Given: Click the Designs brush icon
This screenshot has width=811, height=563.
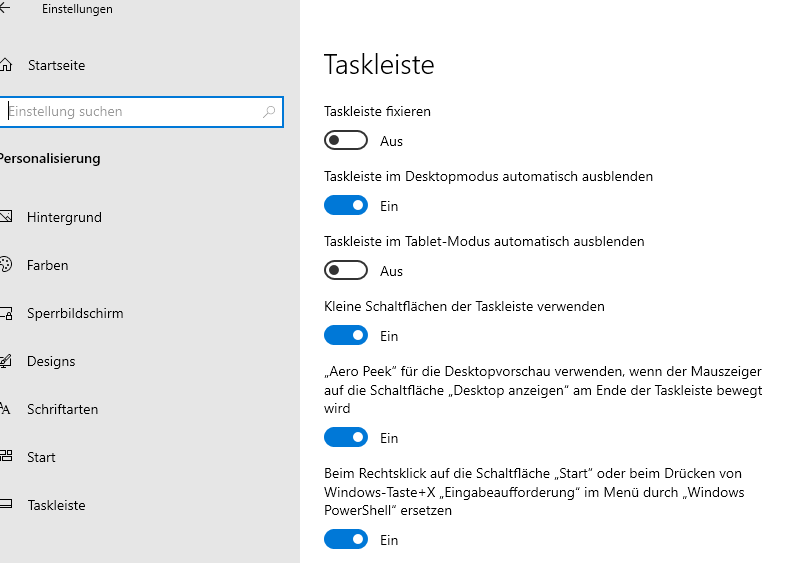Looking at the screenshot, I should 6,361.
